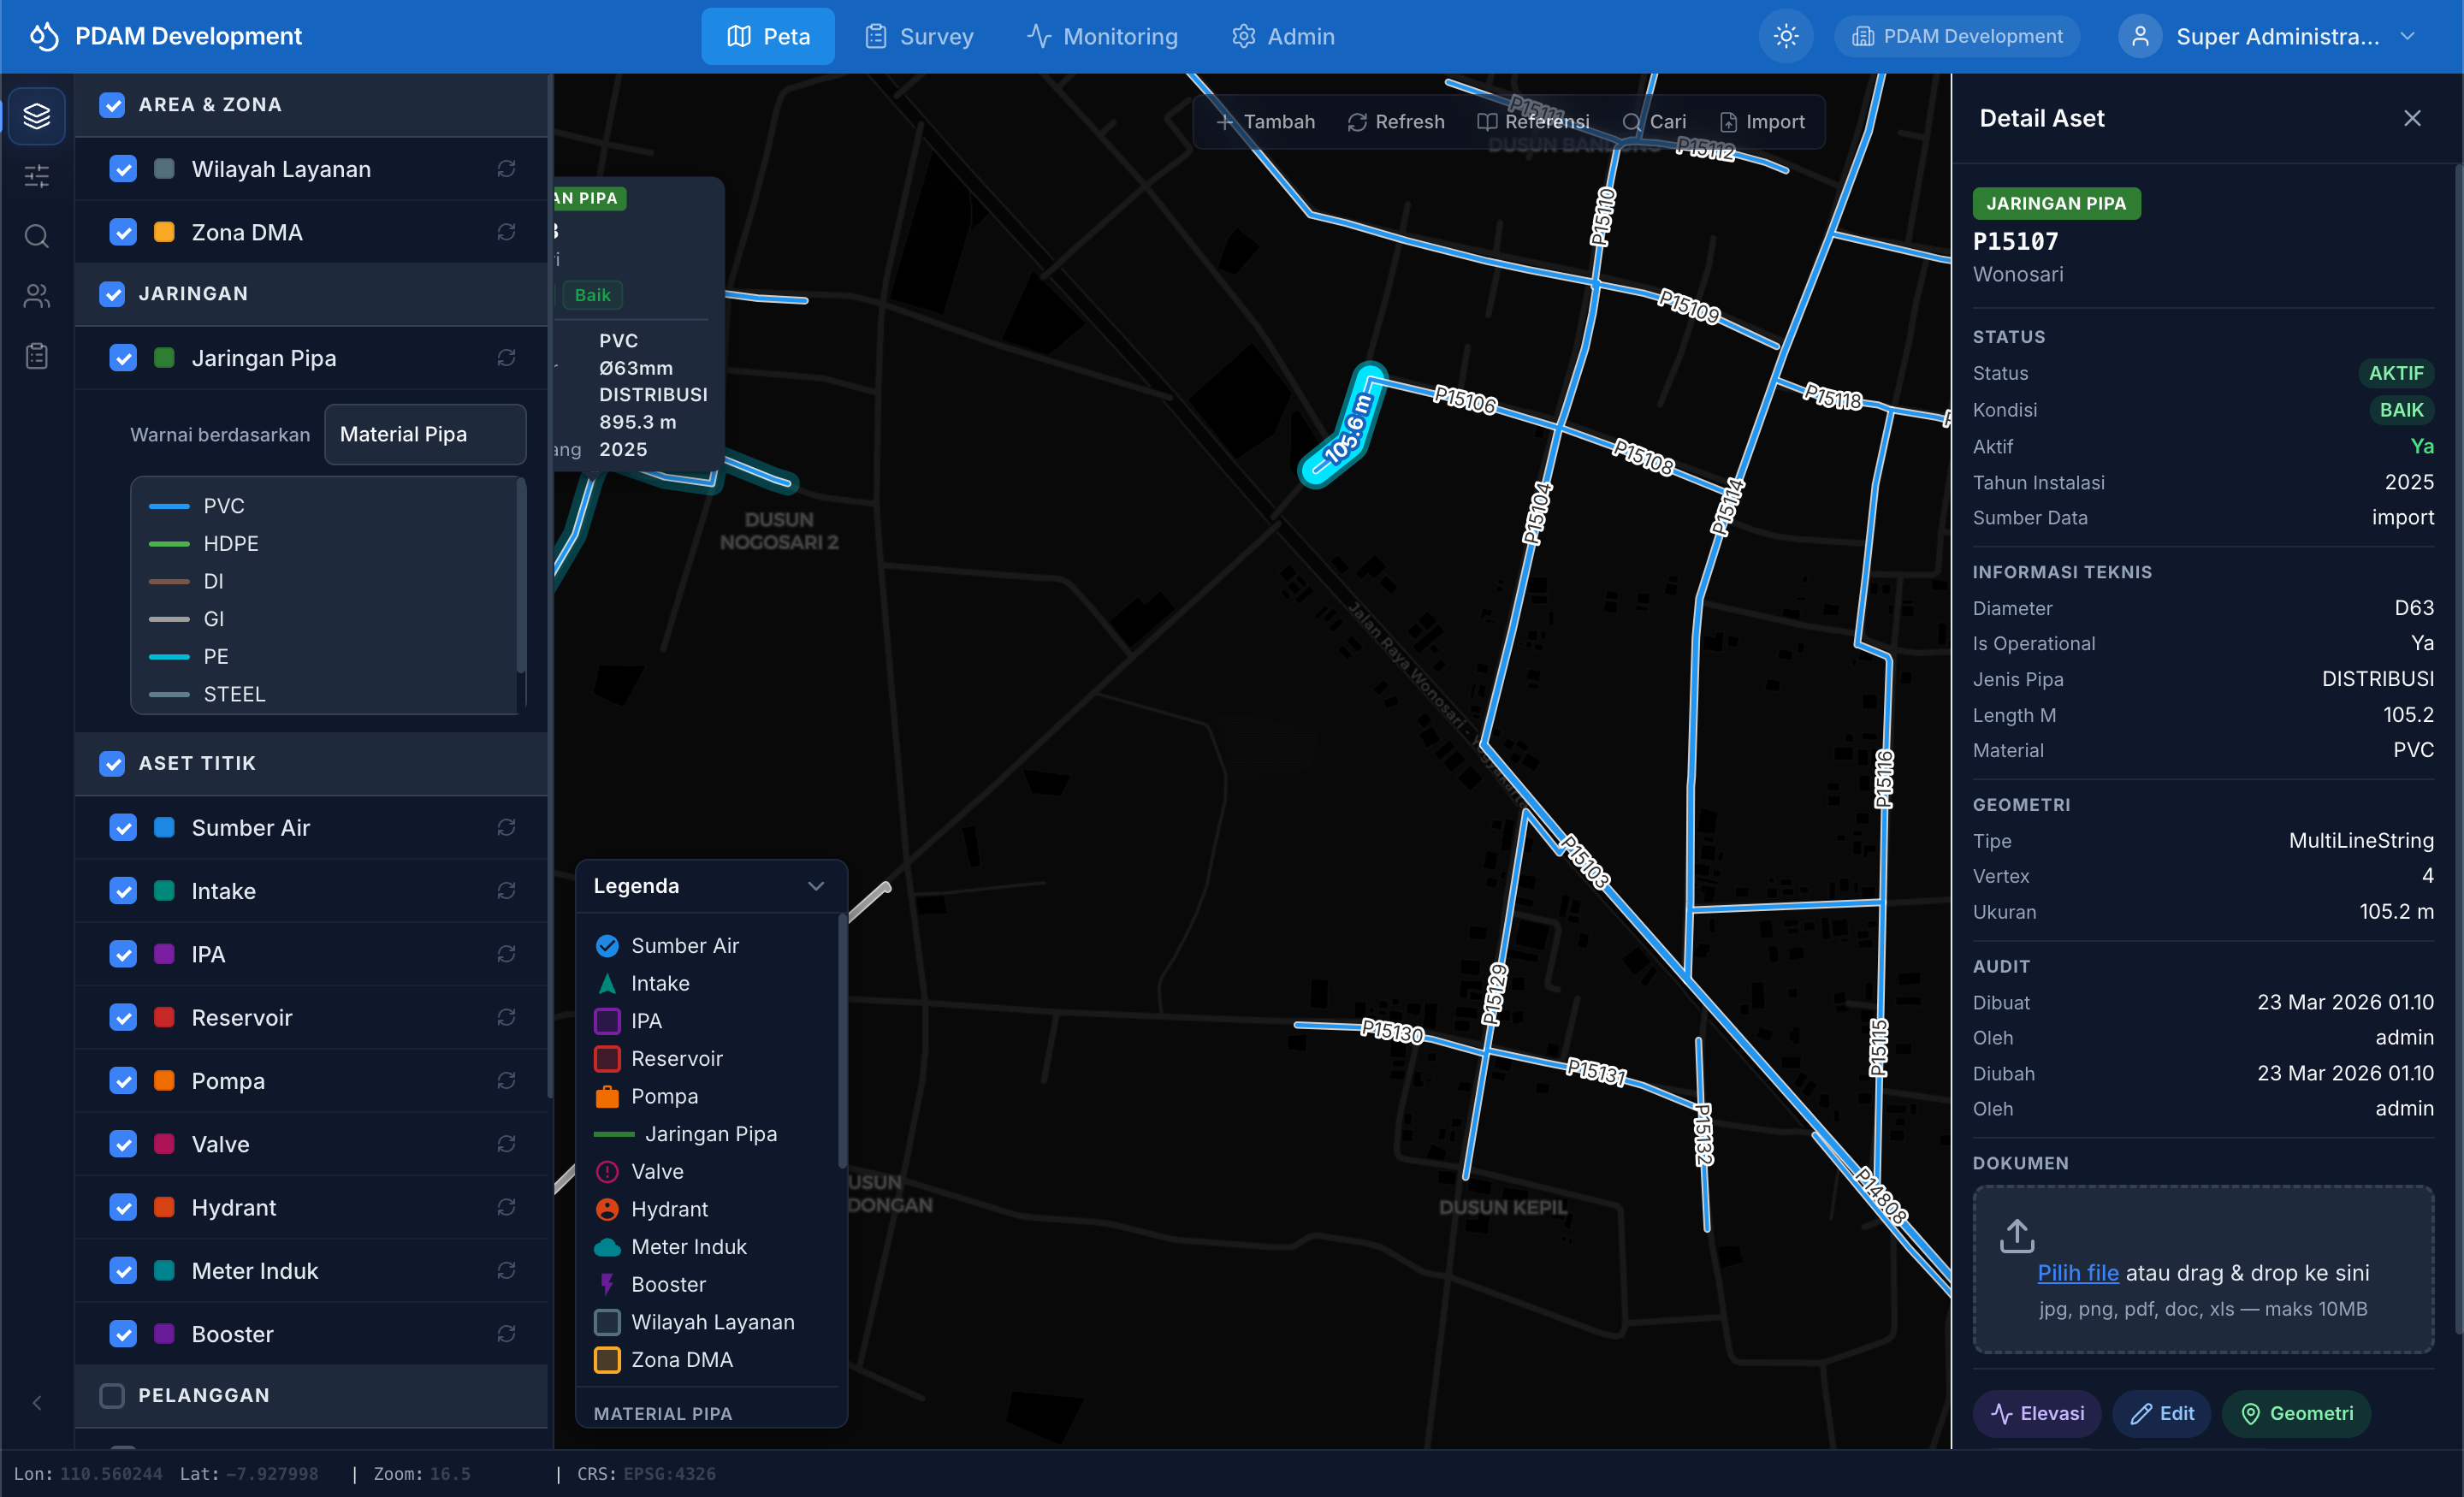Viewport: 2464px width, 1497px height.
Task: Uncheck the Wilayah Layanan layer
Action: [123, 169]
